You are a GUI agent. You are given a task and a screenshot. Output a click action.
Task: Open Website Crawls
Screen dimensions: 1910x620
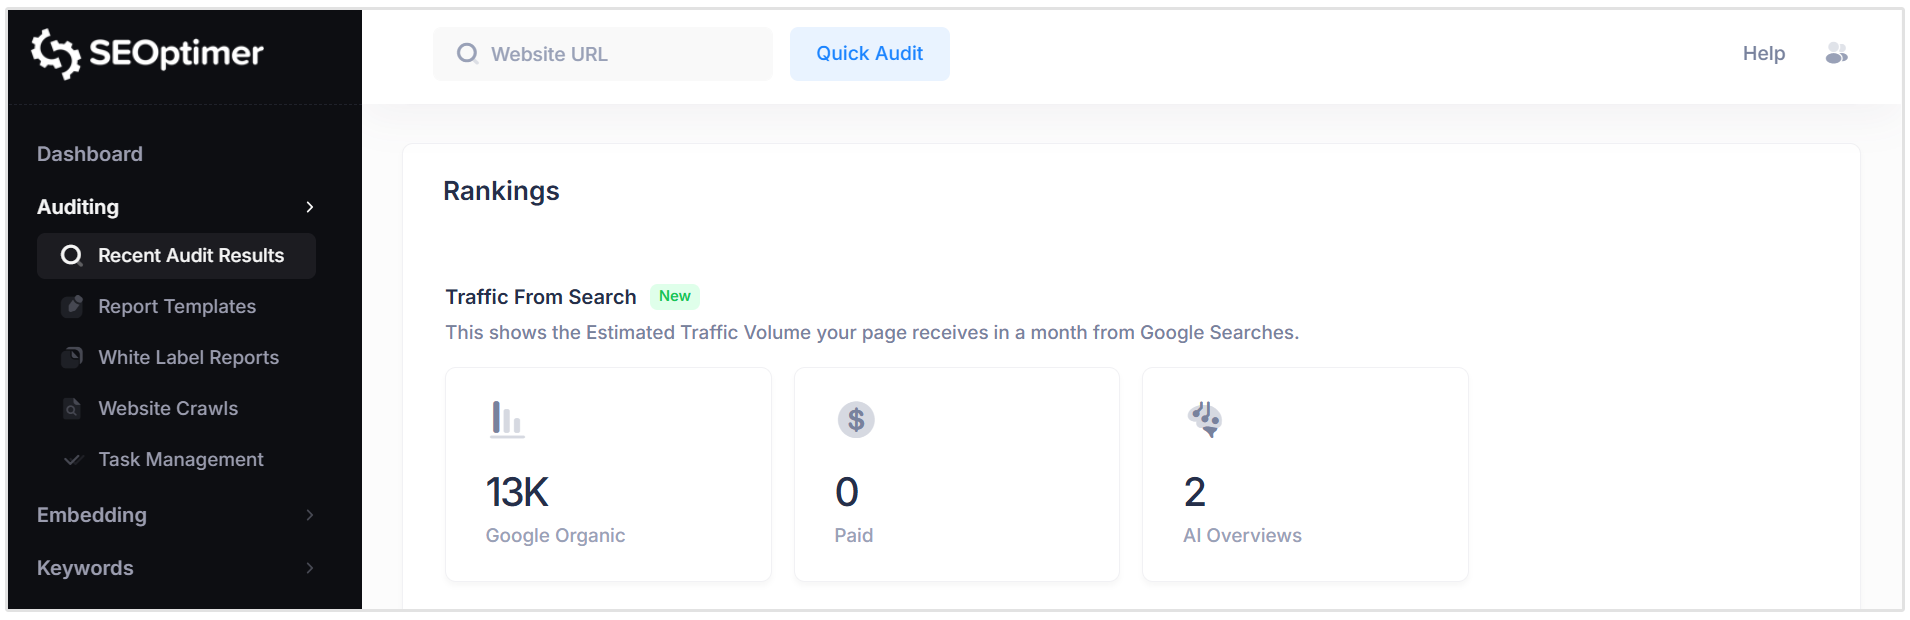[x=168, y=408]
